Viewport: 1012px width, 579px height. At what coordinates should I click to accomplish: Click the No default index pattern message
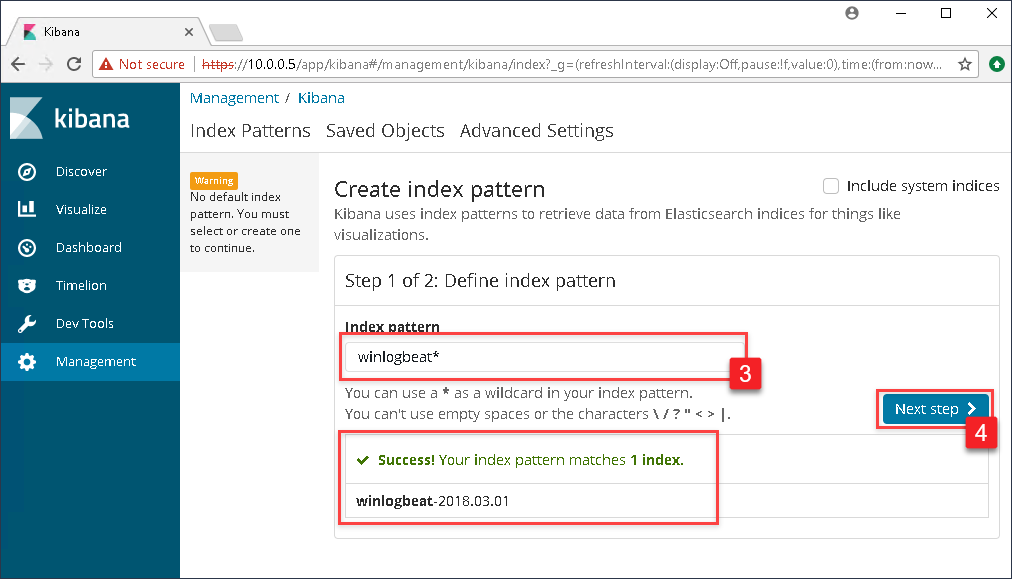pos(245,223)
